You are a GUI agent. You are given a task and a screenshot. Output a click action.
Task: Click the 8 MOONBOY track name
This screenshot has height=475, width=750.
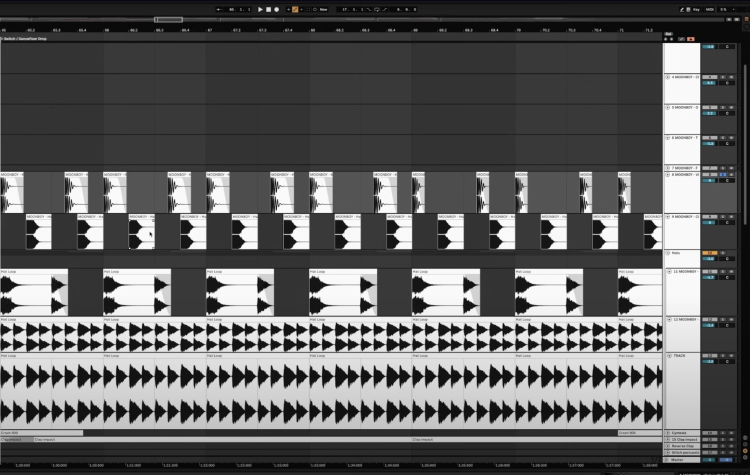[x=684, y=175]
